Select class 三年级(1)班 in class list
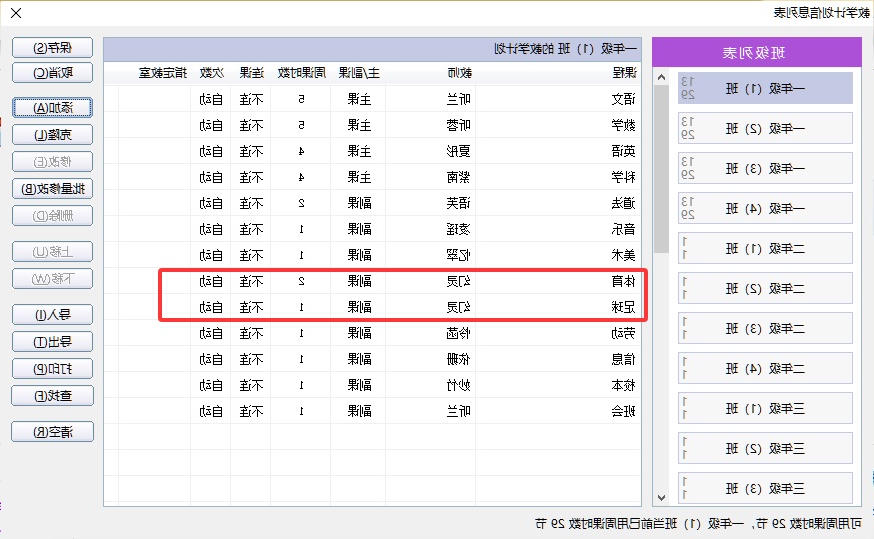Image resolution: width=874 pixels, height=539 pixels. coord(765,409)
